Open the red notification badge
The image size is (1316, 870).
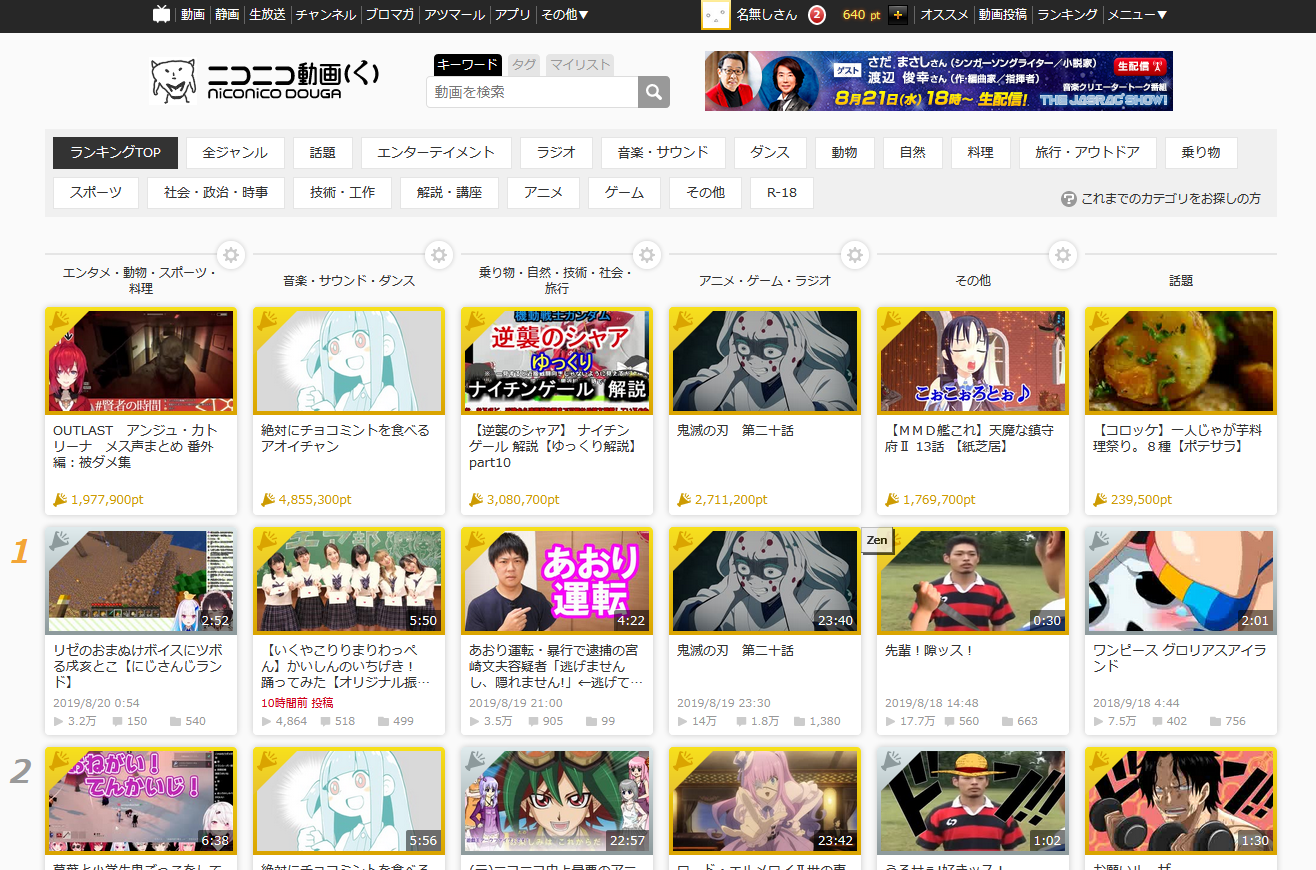(x=816, y=15)
